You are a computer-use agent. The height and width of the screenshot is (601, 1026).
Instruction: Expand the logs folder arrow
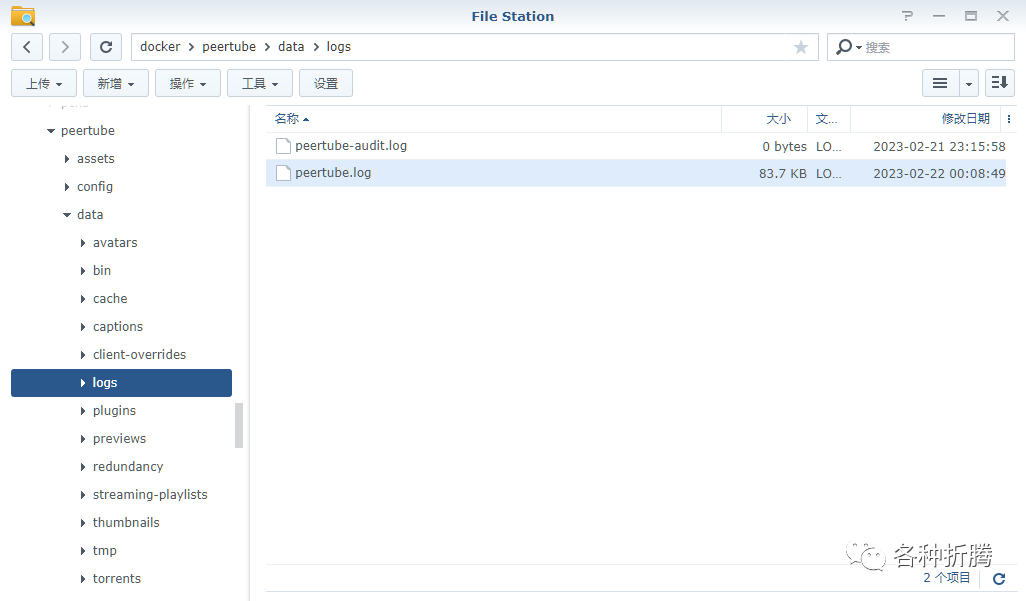(82, 383)
